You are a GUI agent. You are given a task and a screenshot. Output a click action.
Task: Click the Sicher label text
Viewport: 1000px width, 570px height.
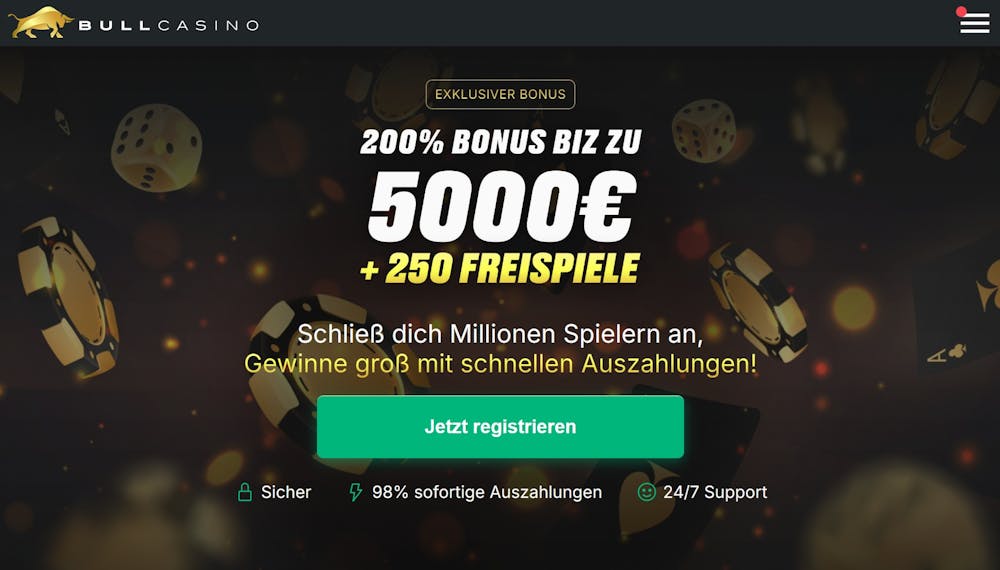click(x=286, y=492)
